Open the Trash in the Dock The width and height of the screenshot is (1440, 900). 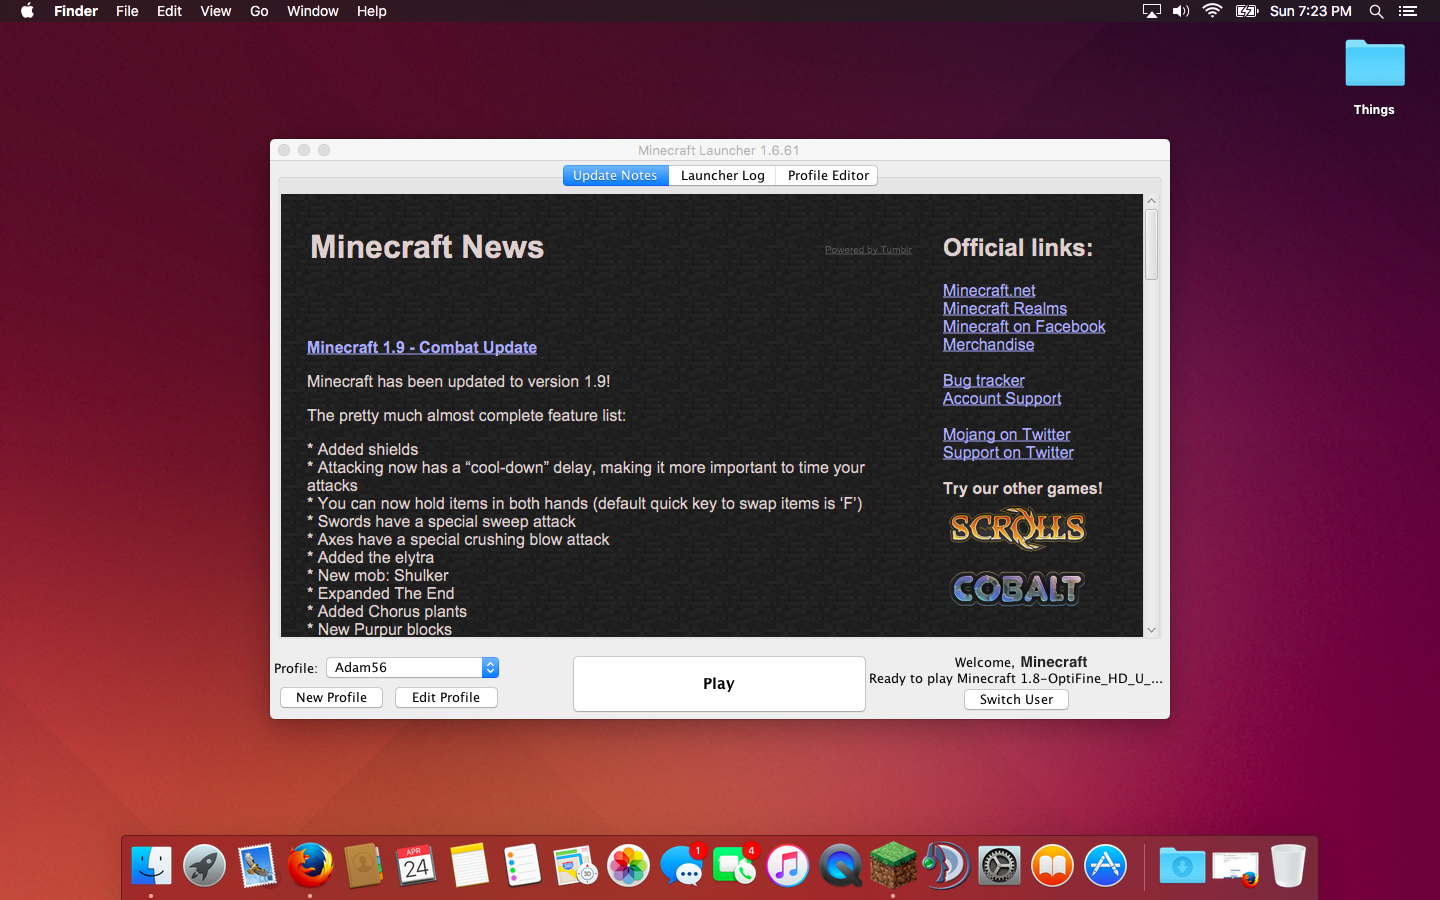(1288, 866)
